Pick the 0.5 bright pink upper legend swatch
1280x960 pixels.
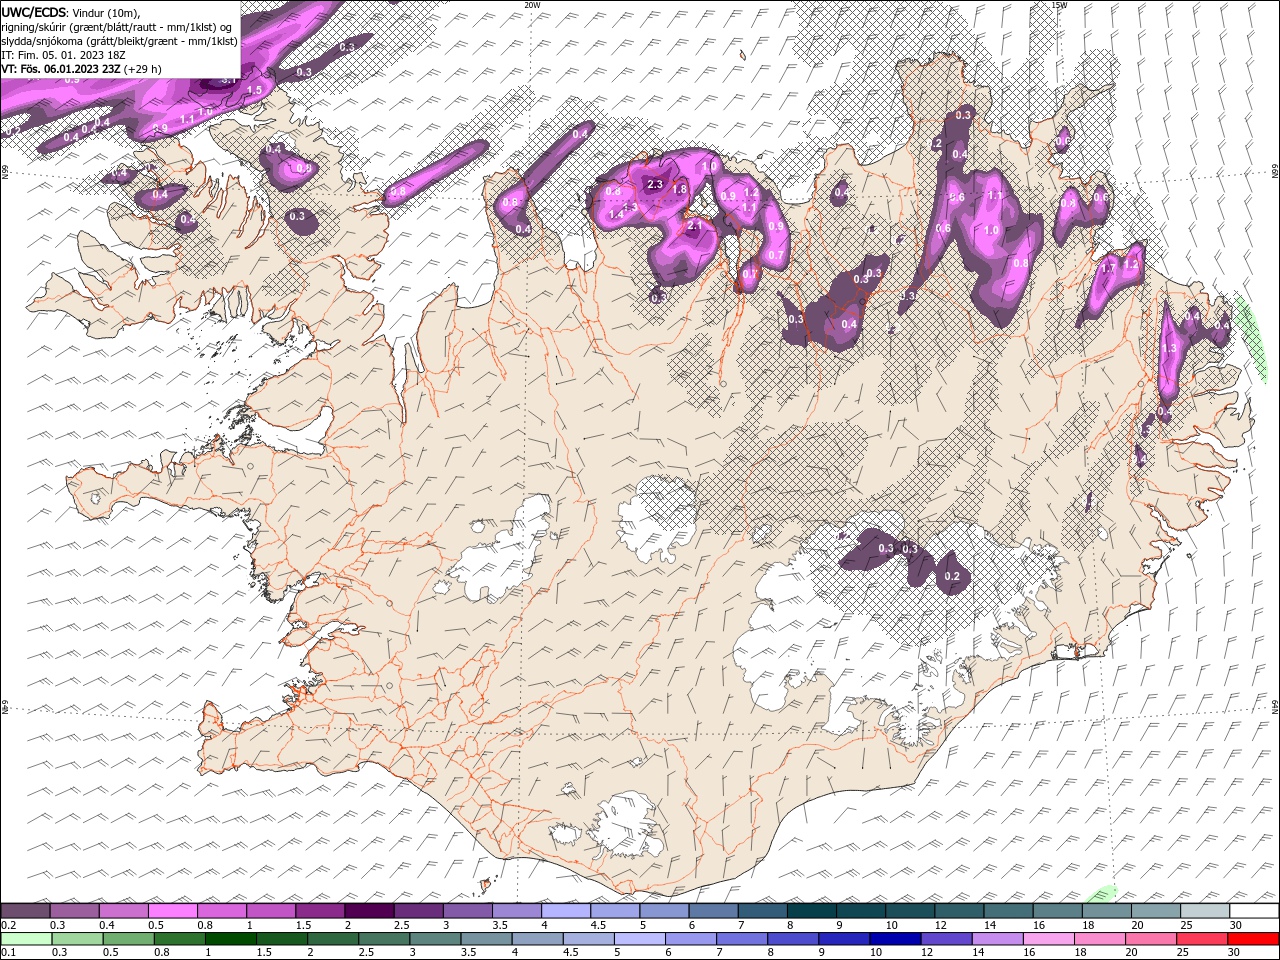(x=172, y=911)
